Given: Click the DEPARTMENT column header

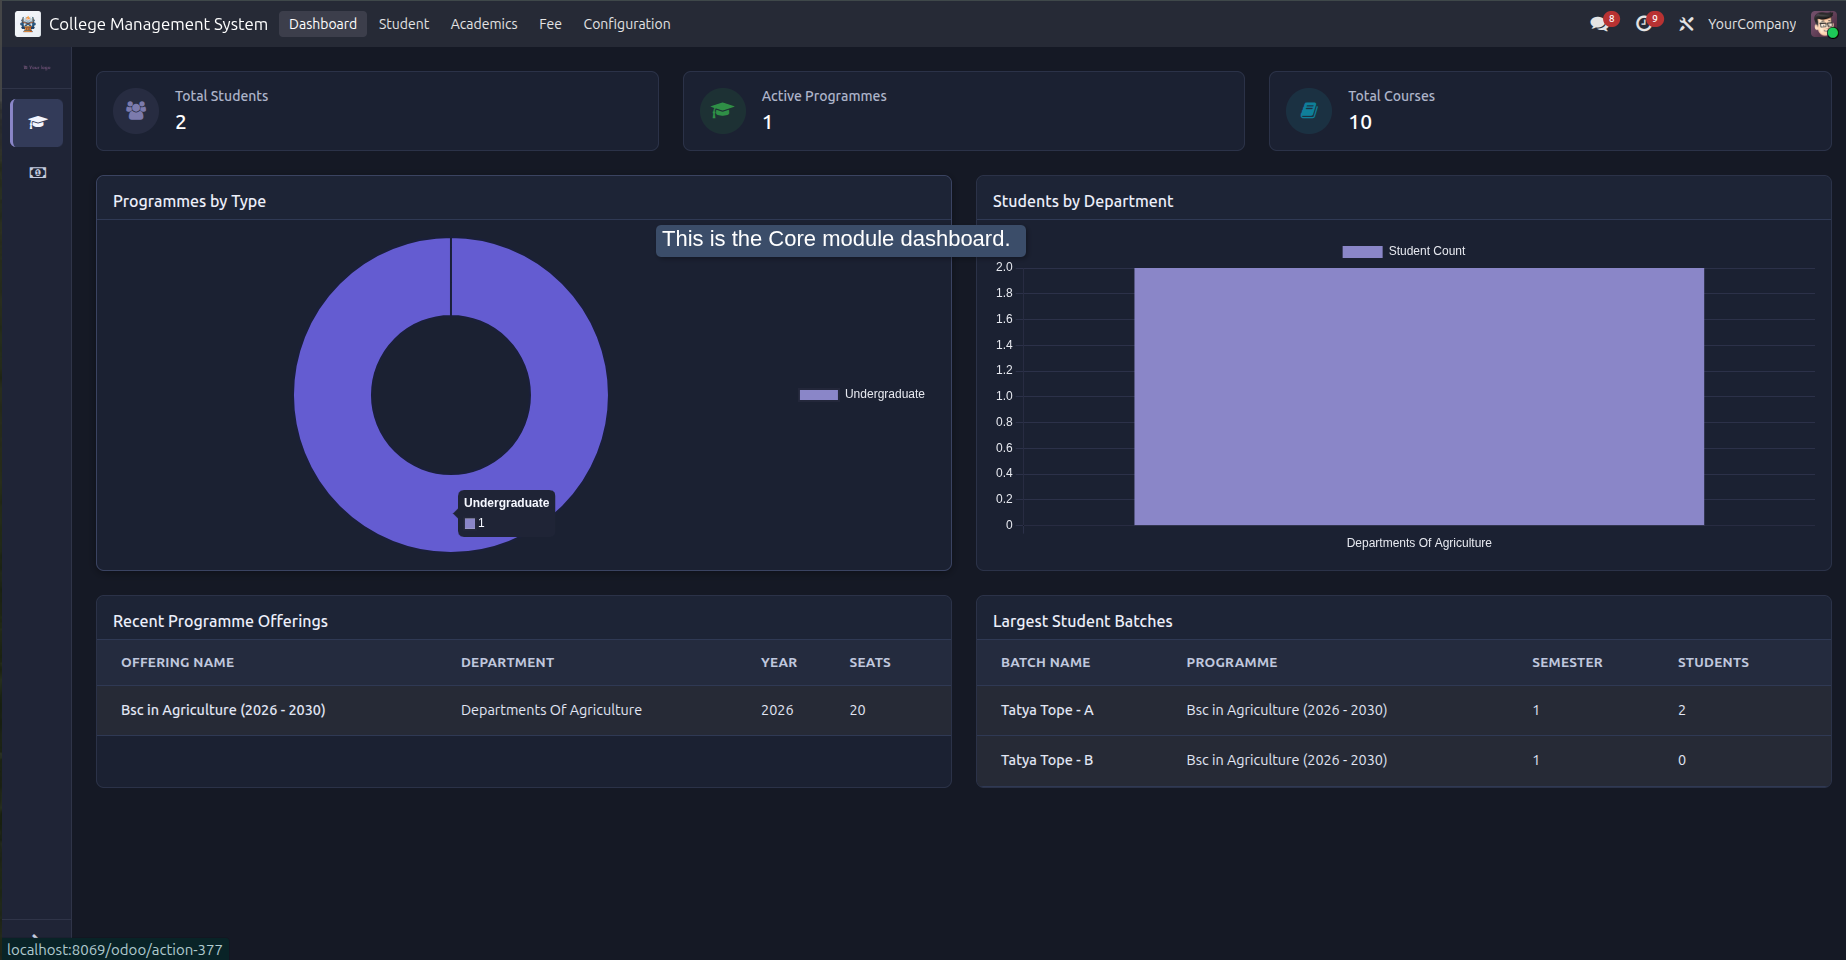Looking at the screenshot, I should tap(507, 663).
